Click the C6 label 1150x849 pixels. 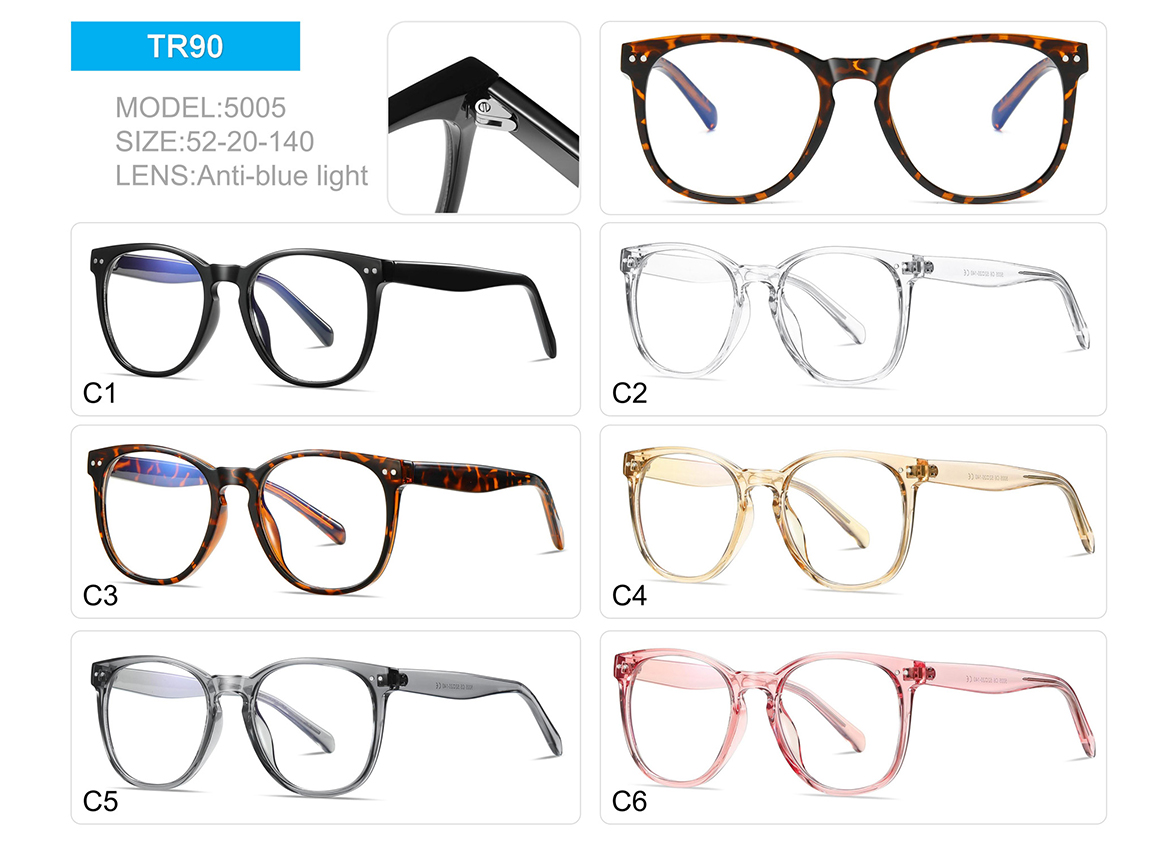coord(629,801)
